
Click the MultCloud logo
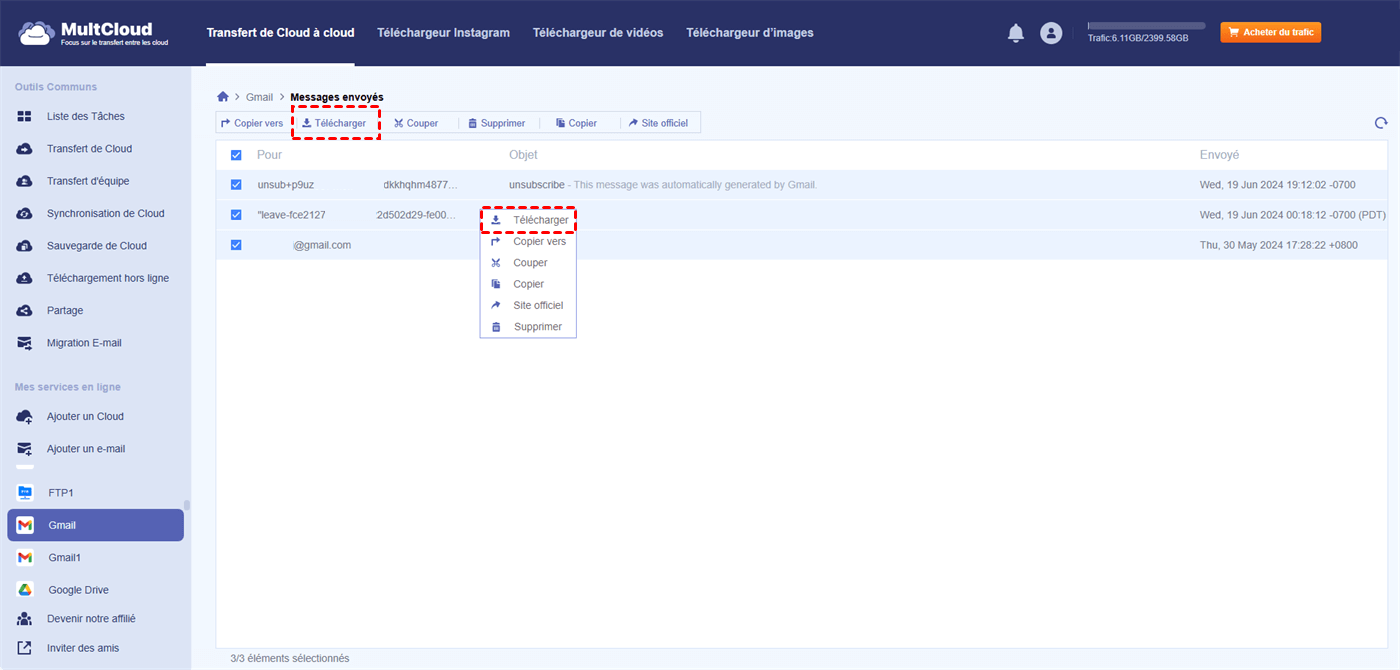coord(93,33)
